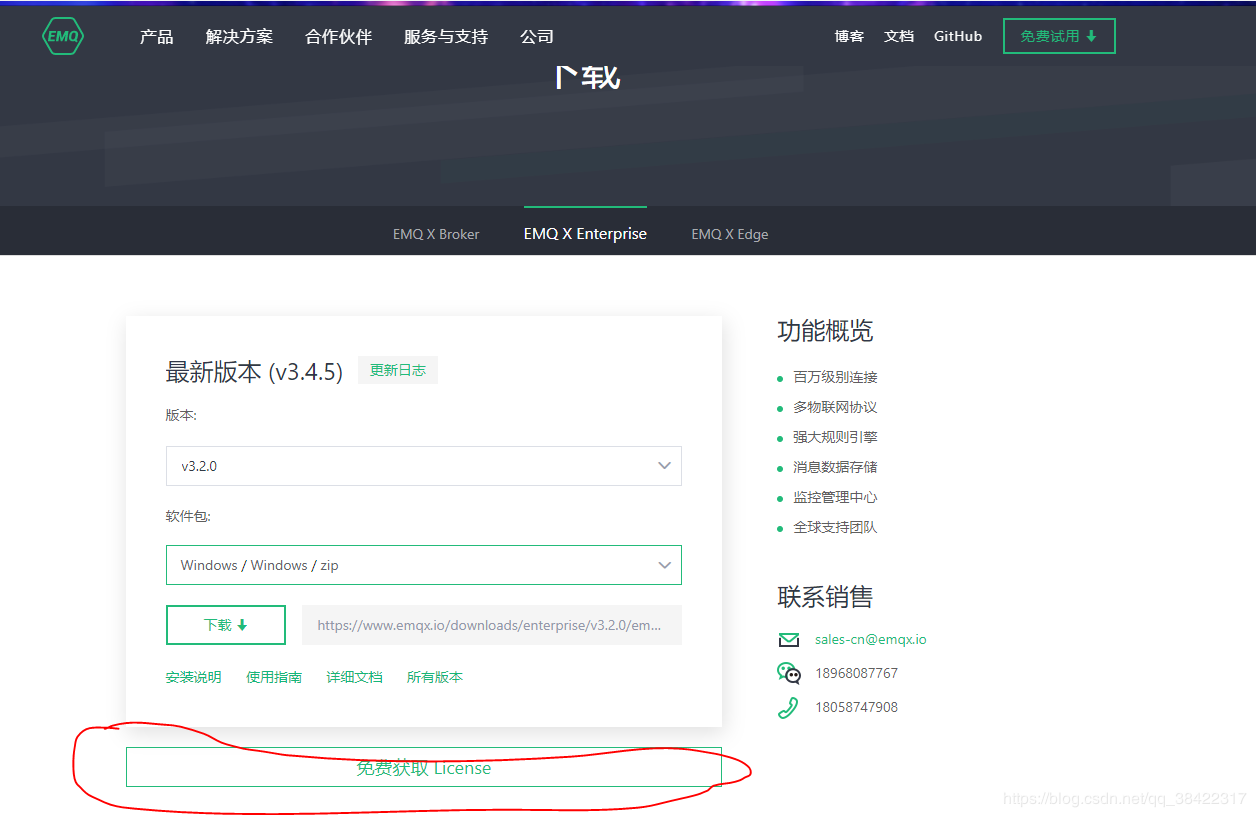Image resolution: width=1256 pixels, height=817 pixels.
Task: Click the email envelope icon beside sales-cn@emqx.io
Action: tap(789, 639)
